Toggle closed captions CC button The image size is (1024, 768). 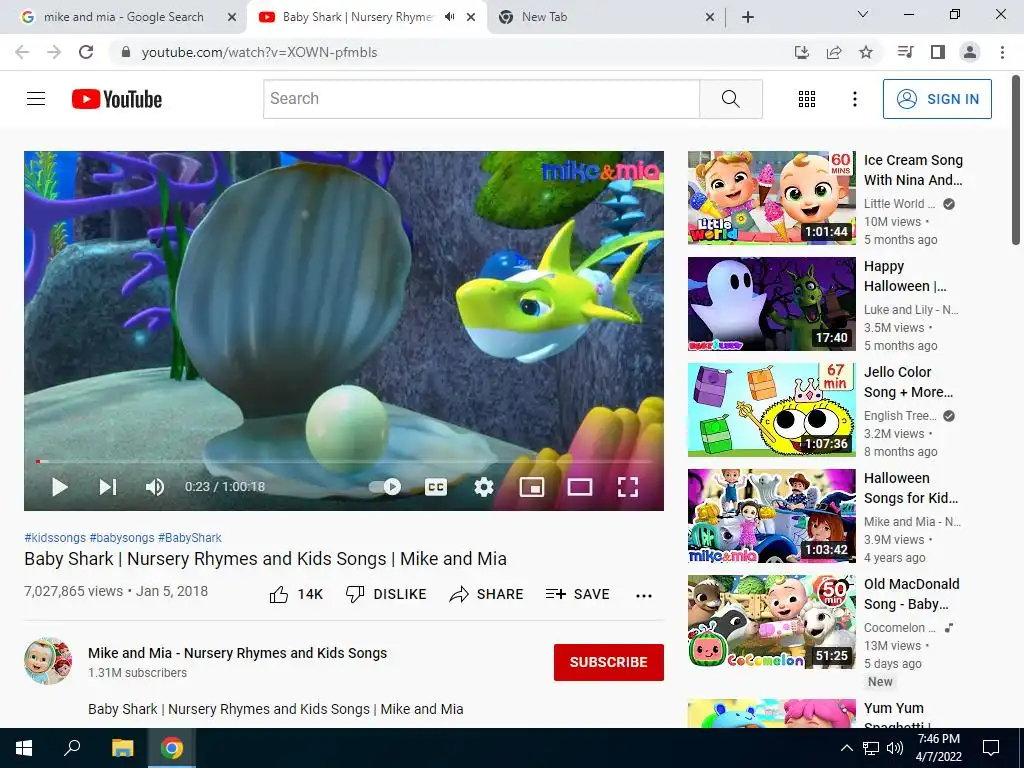click(436, 487)
